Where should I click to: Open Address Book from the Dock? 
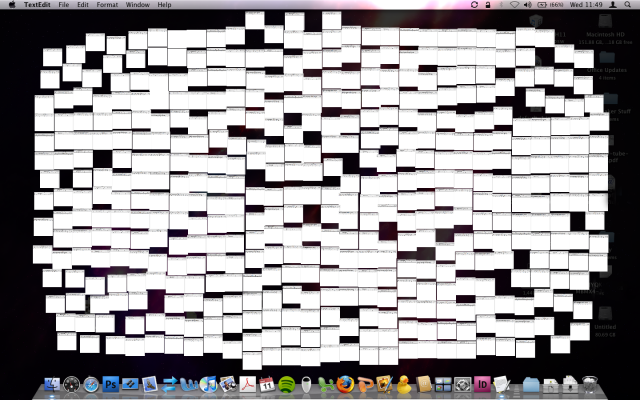pyautogui.click(x=424, y=384)
